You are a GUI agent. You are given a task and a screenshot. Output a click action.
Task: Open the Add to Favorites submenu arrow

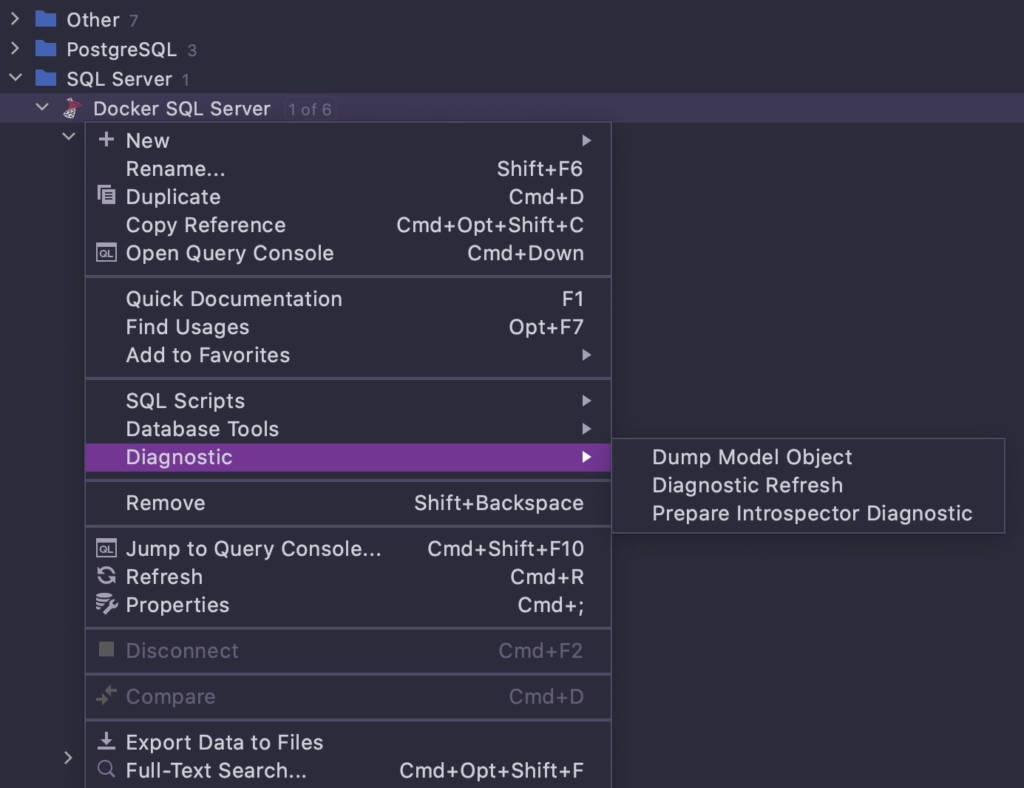(x=586, y=355)
